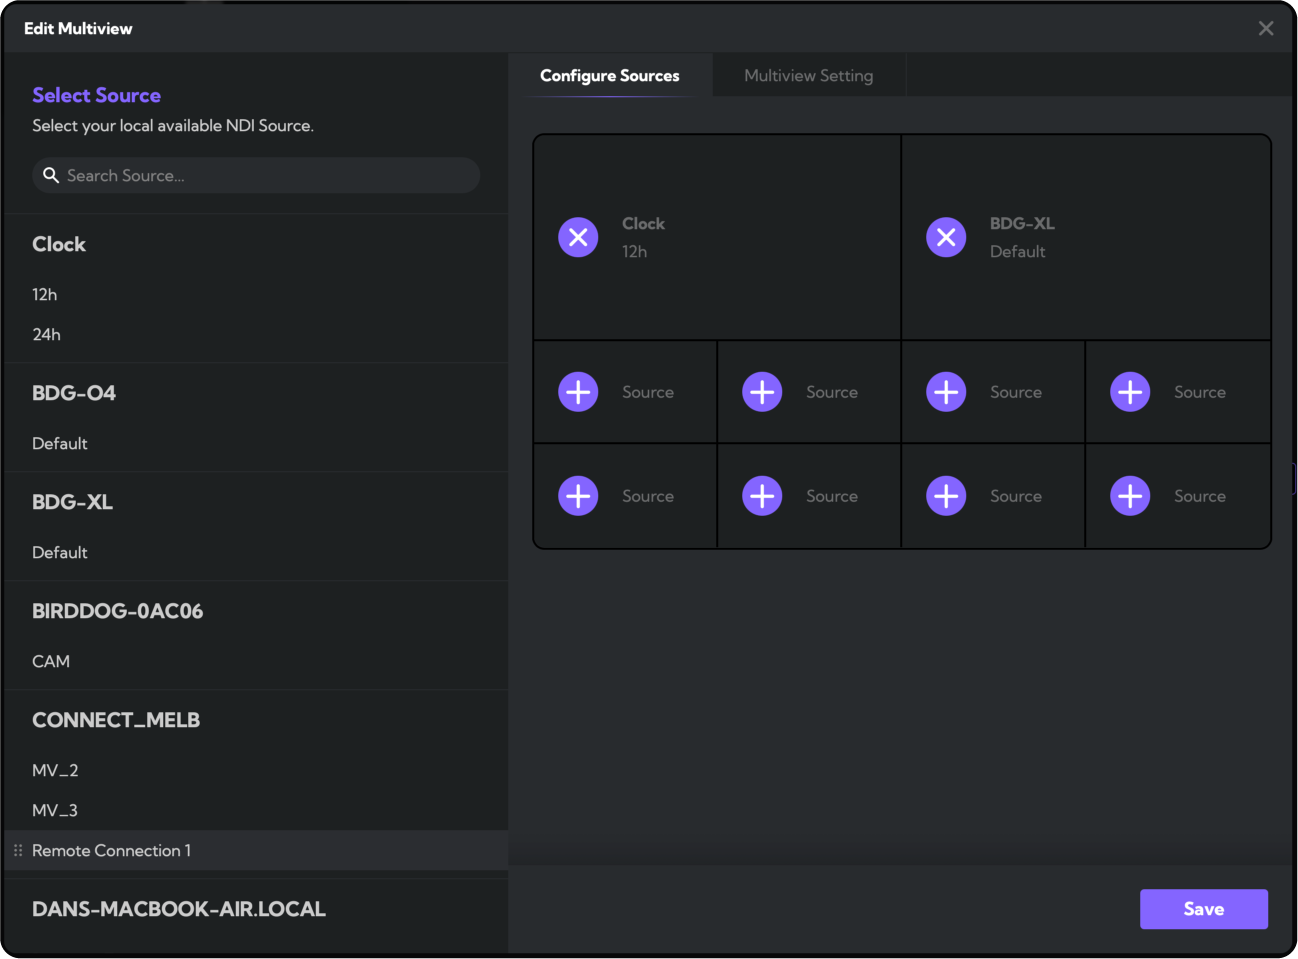Choose Default under BDG-04
The image size is (1298, 959).
coord(60,444)
